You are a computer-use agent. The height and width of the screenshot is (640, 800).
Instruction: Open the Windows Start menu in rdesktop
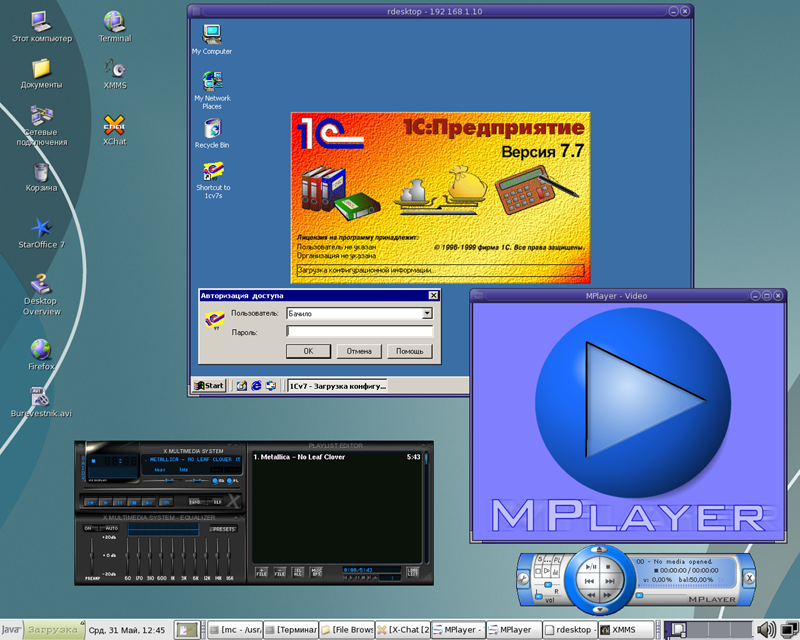[210, 385]
